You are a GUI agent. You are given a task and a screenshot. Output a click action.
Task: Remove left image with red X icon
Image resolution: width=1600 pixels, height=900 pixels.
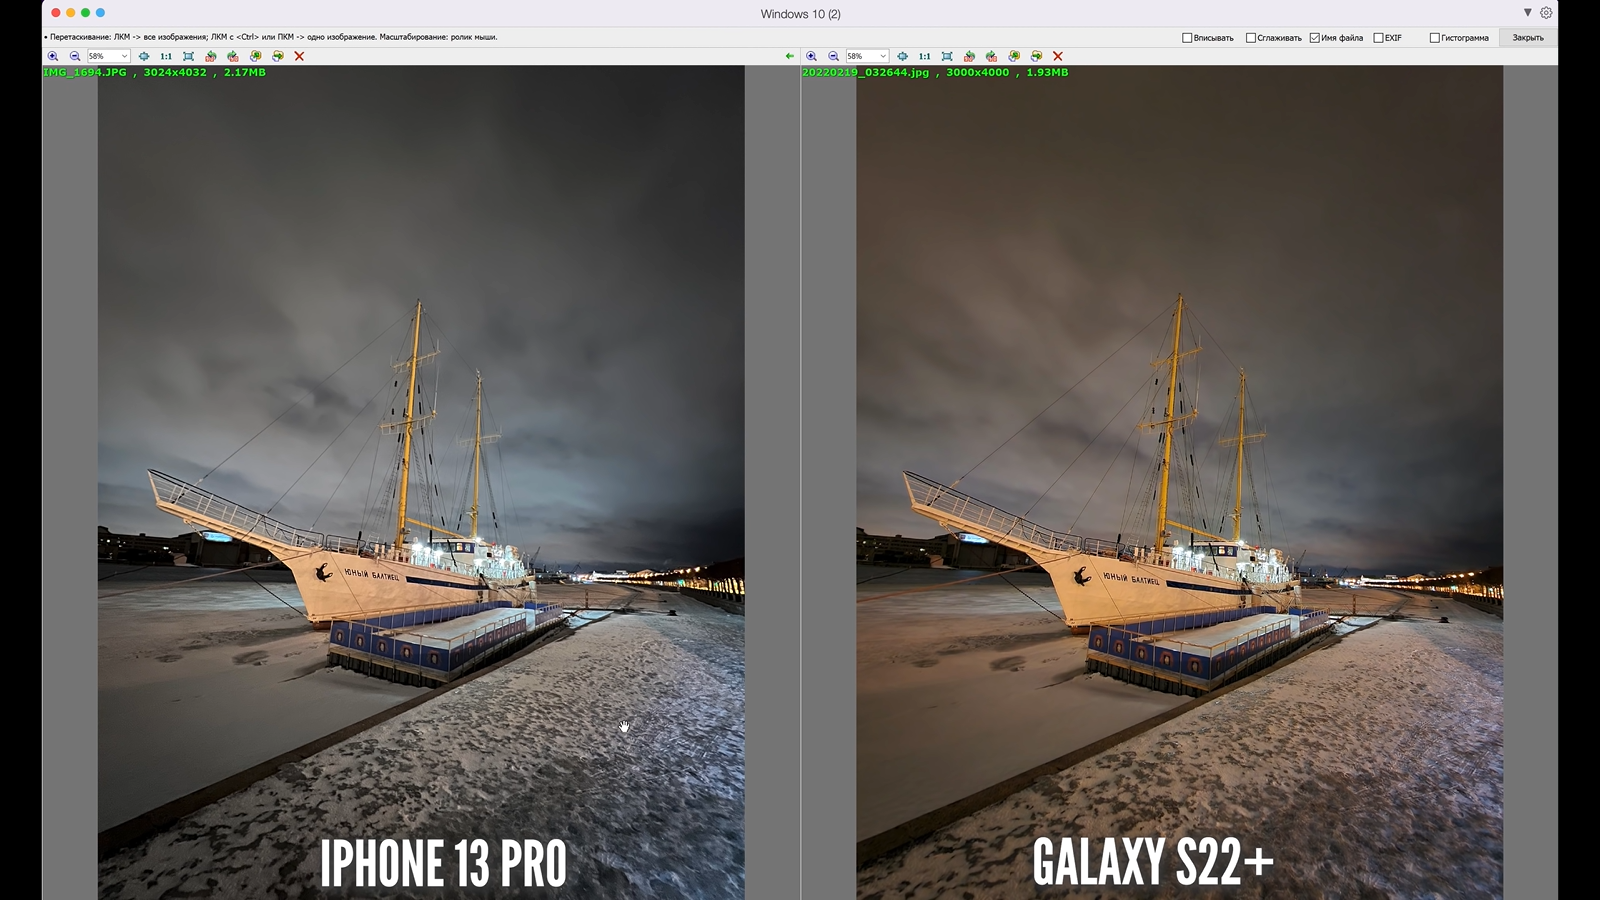tap(299, 56)
